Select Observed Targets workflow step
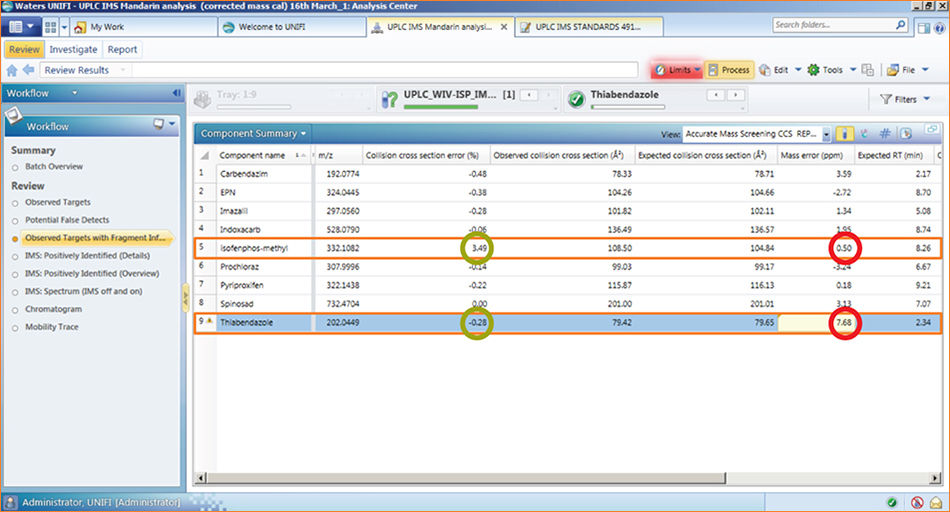 (58, 202)
